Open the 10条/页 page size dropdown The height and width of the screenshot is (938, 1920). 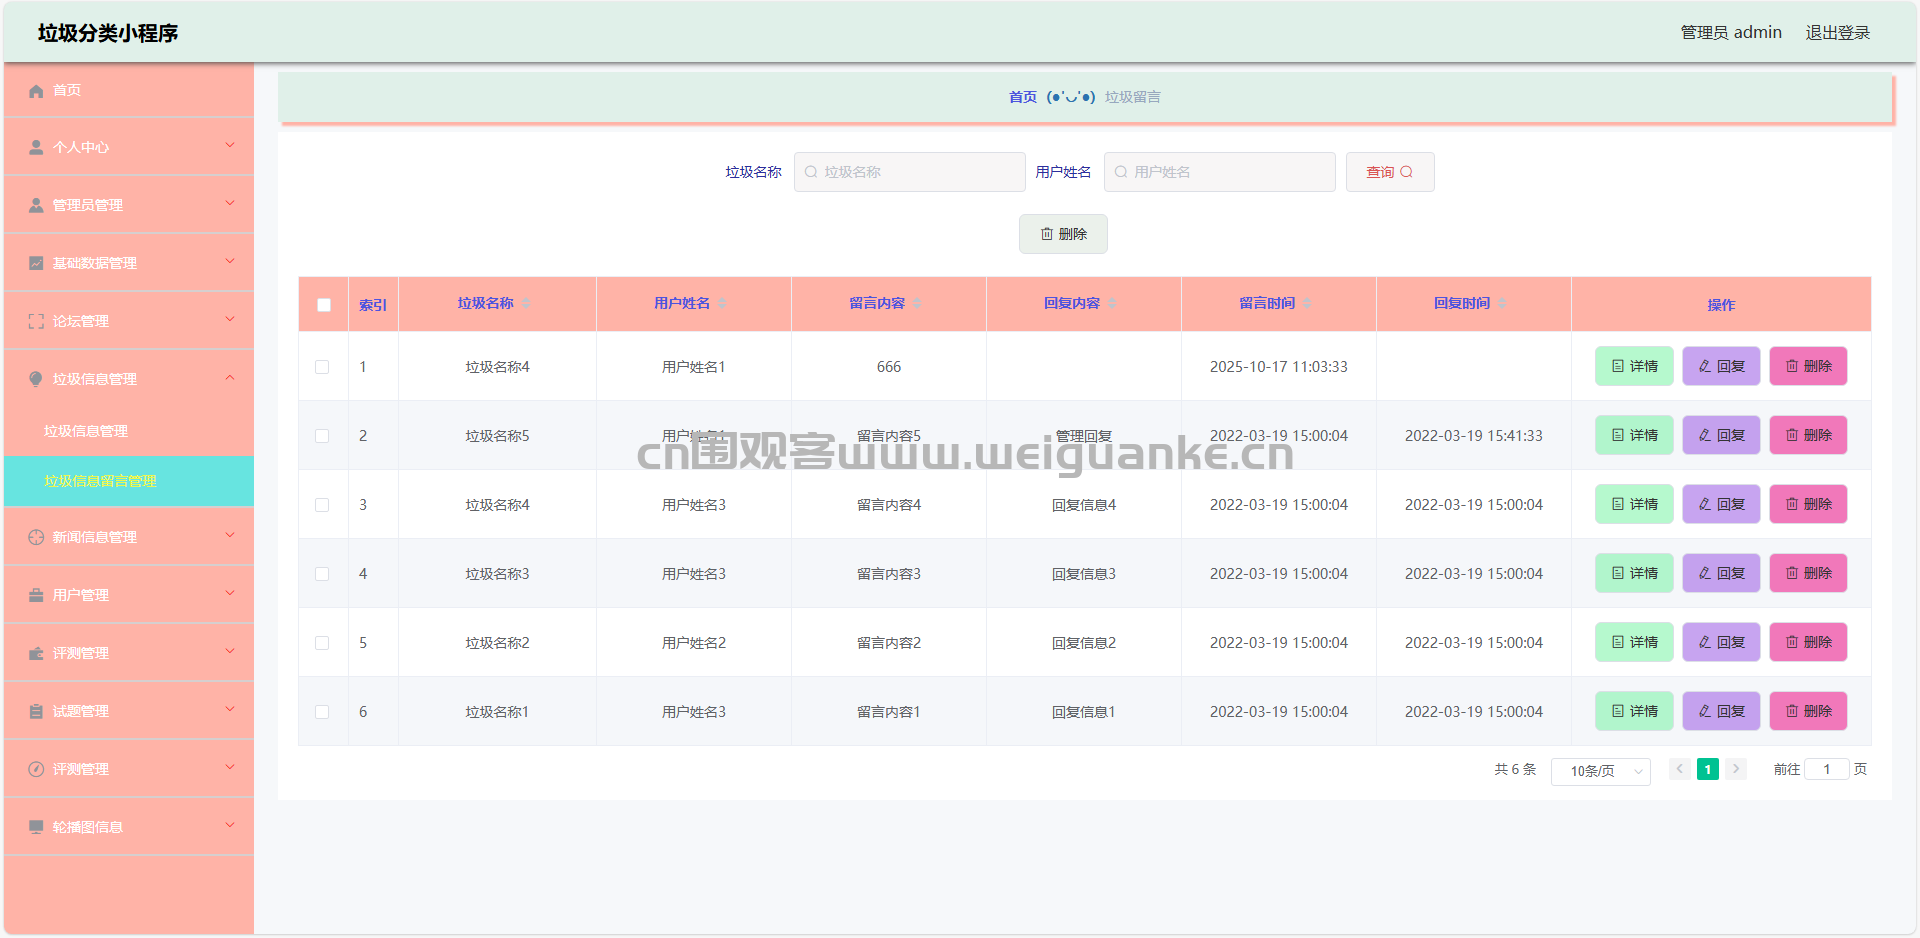(x=1600, y=771)
